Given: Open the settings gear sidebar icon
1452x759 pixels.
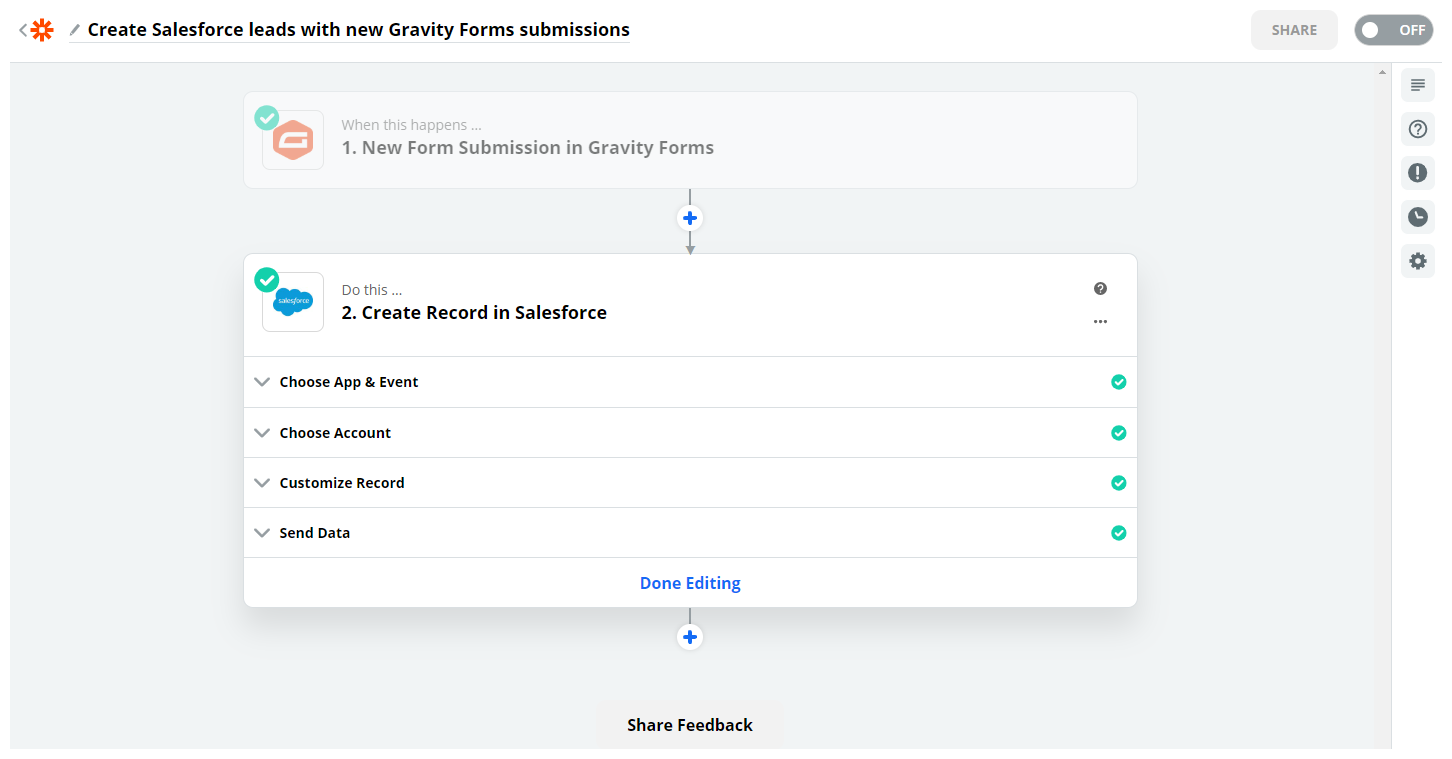Looking at the screenshot, I should pos(1417,261).
